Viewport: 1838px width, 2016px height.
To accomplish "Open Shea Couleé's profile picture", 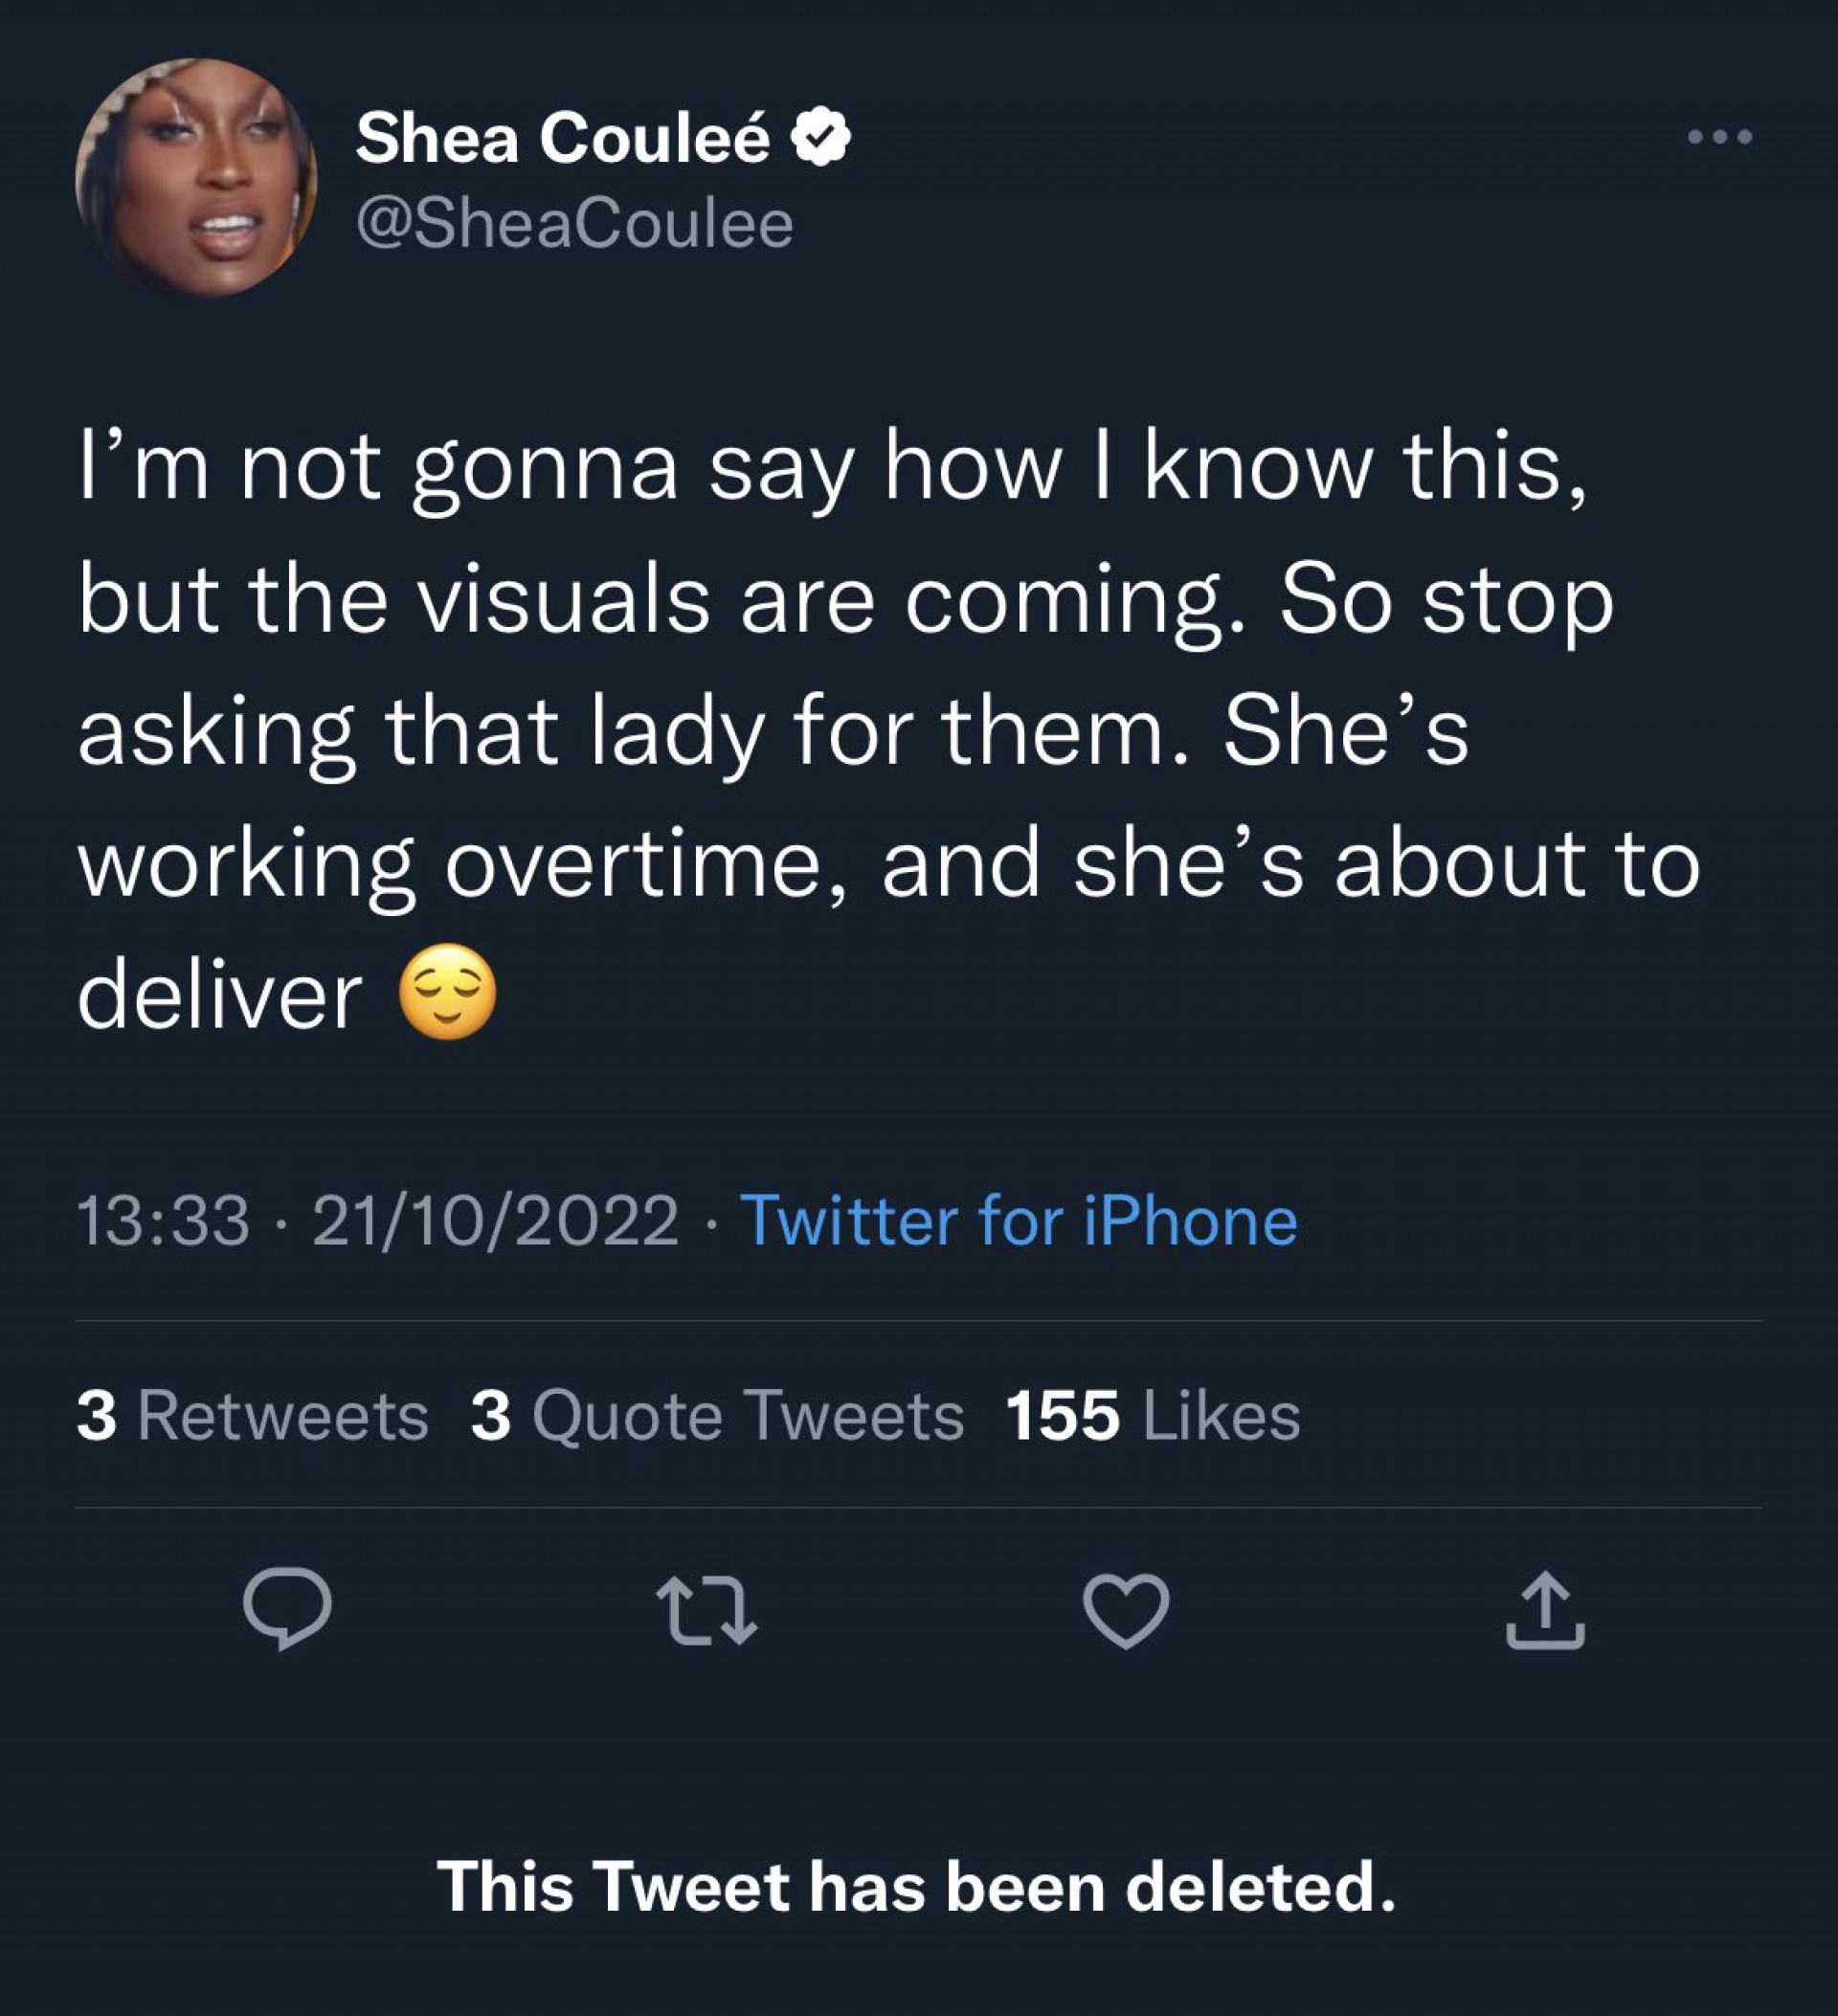I will (x=196, y=178).
